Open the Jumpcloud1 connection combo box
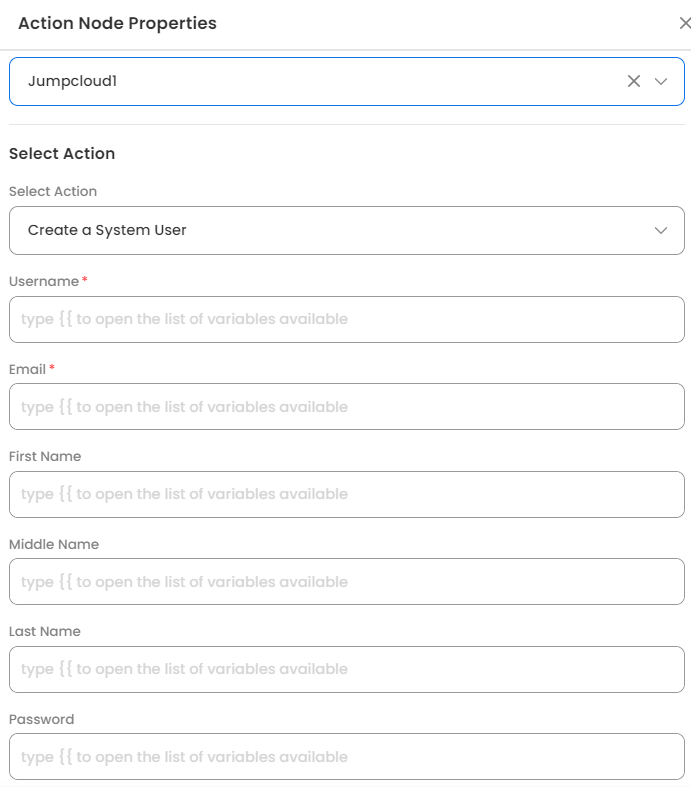 (300, 81)
